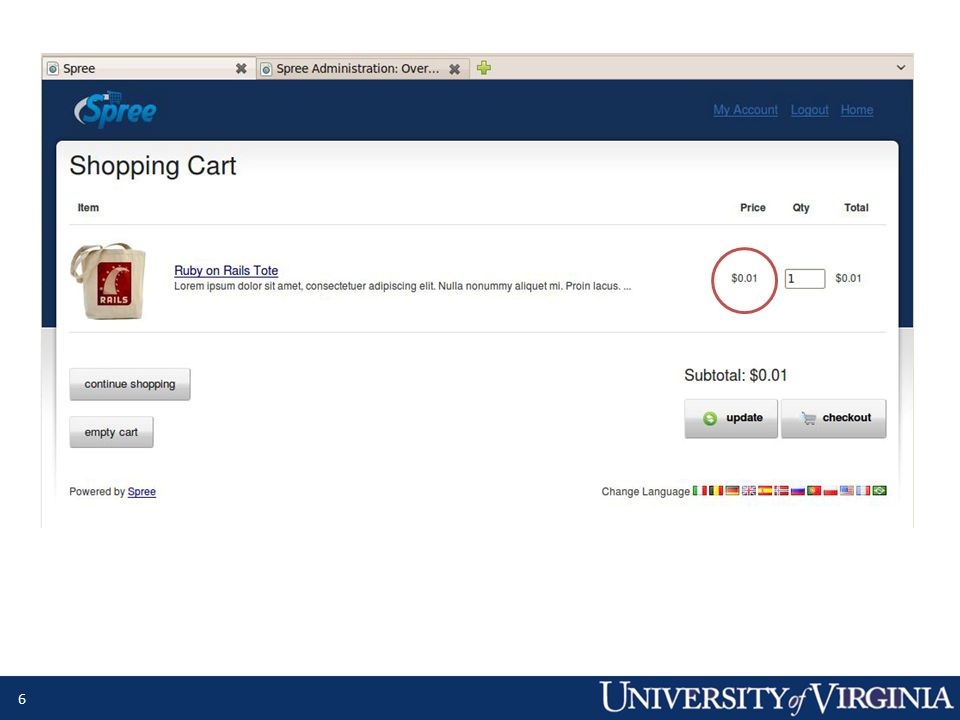Choose the Portuguese flag language icon
The width and height of the screenshot is (960, 720).
[814, 490]
